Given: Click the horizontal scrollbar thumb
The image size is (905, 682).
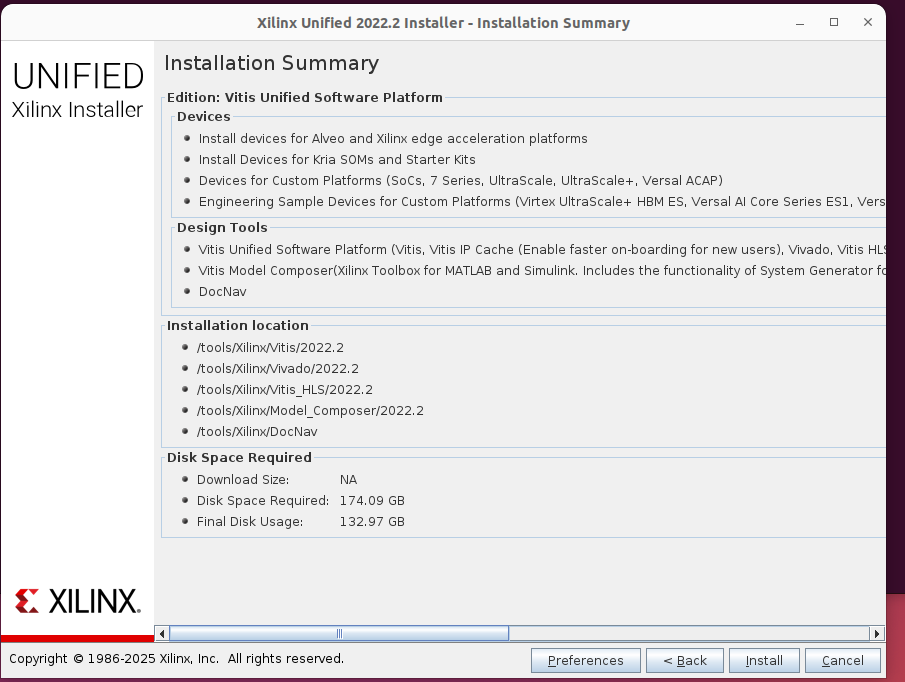Looking at the screenshot, I should [x=339, y=634].
